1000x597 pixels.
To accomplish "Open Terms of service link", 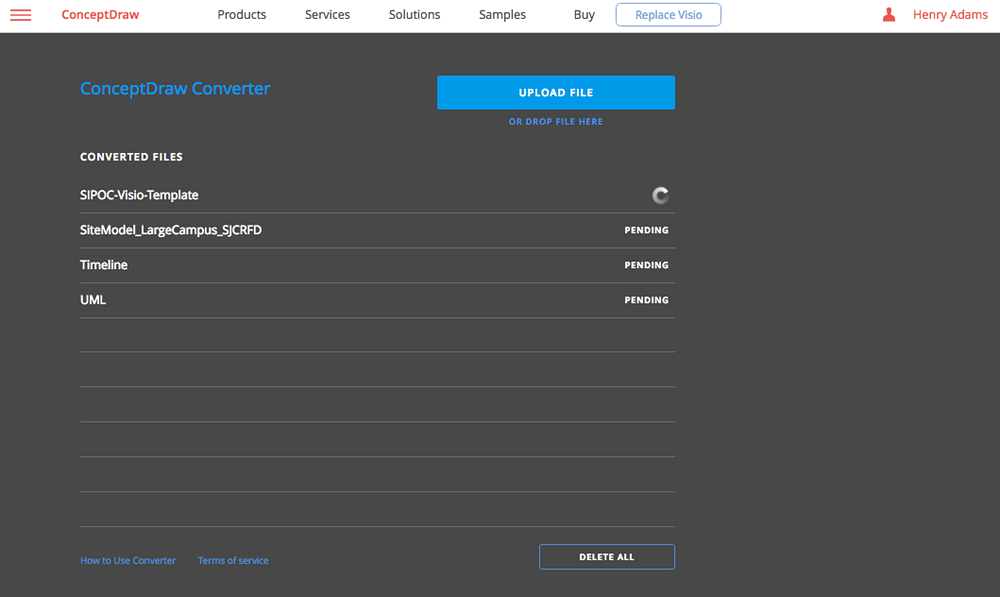I will pyautogui.click(x=233, y=560).
